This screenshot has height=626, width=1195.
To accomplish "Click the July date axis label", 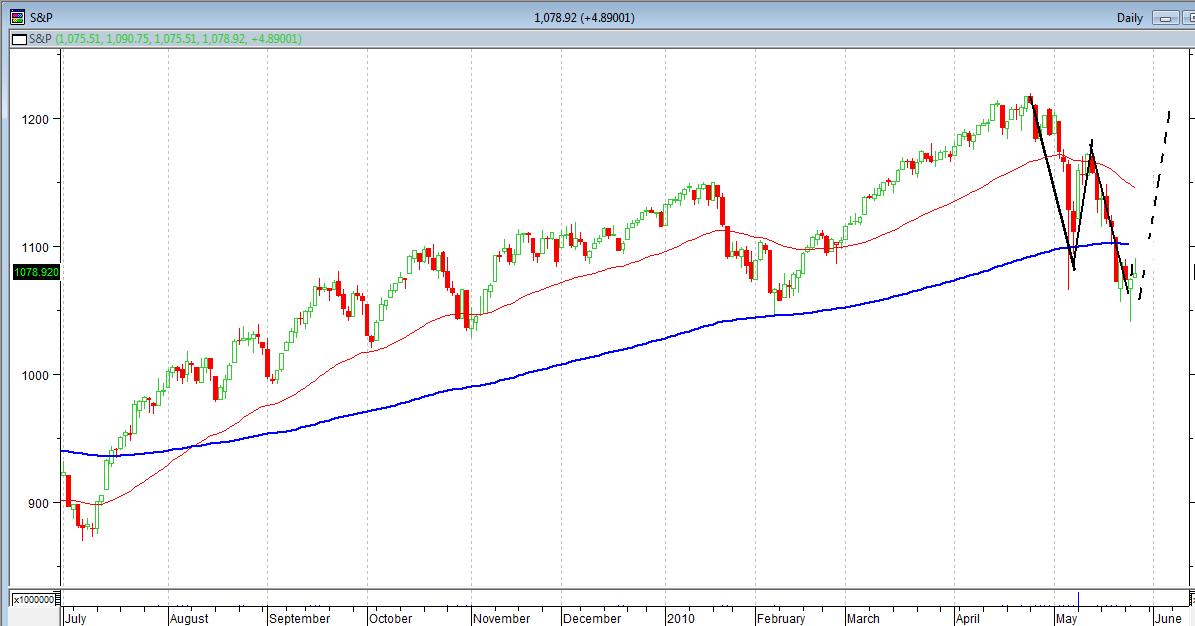I will tap(75, 618).
